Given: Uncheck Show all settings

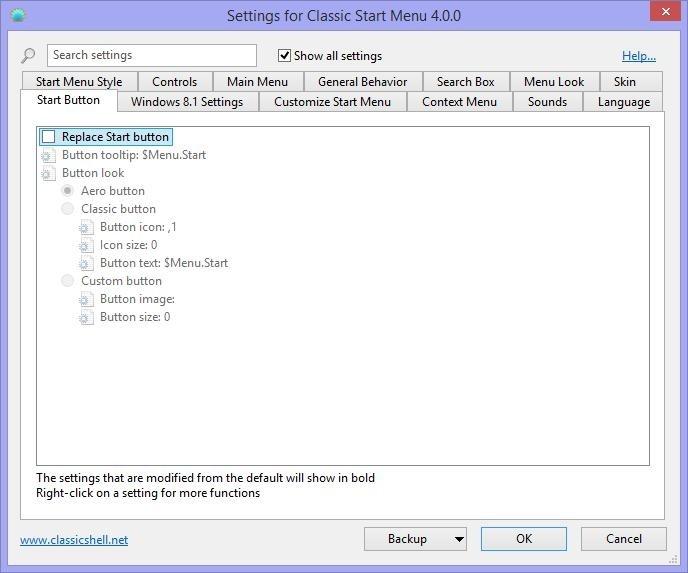Looking at the screenshot, I should point(284,56).
